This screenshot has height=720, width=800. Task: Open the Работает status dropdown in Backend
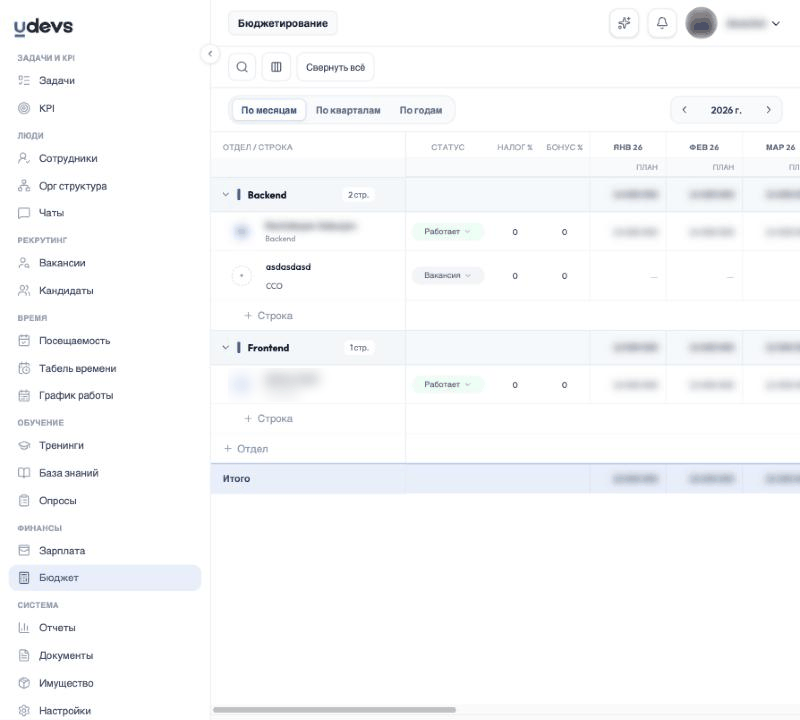pyautogui.click(x=447, y=232)
